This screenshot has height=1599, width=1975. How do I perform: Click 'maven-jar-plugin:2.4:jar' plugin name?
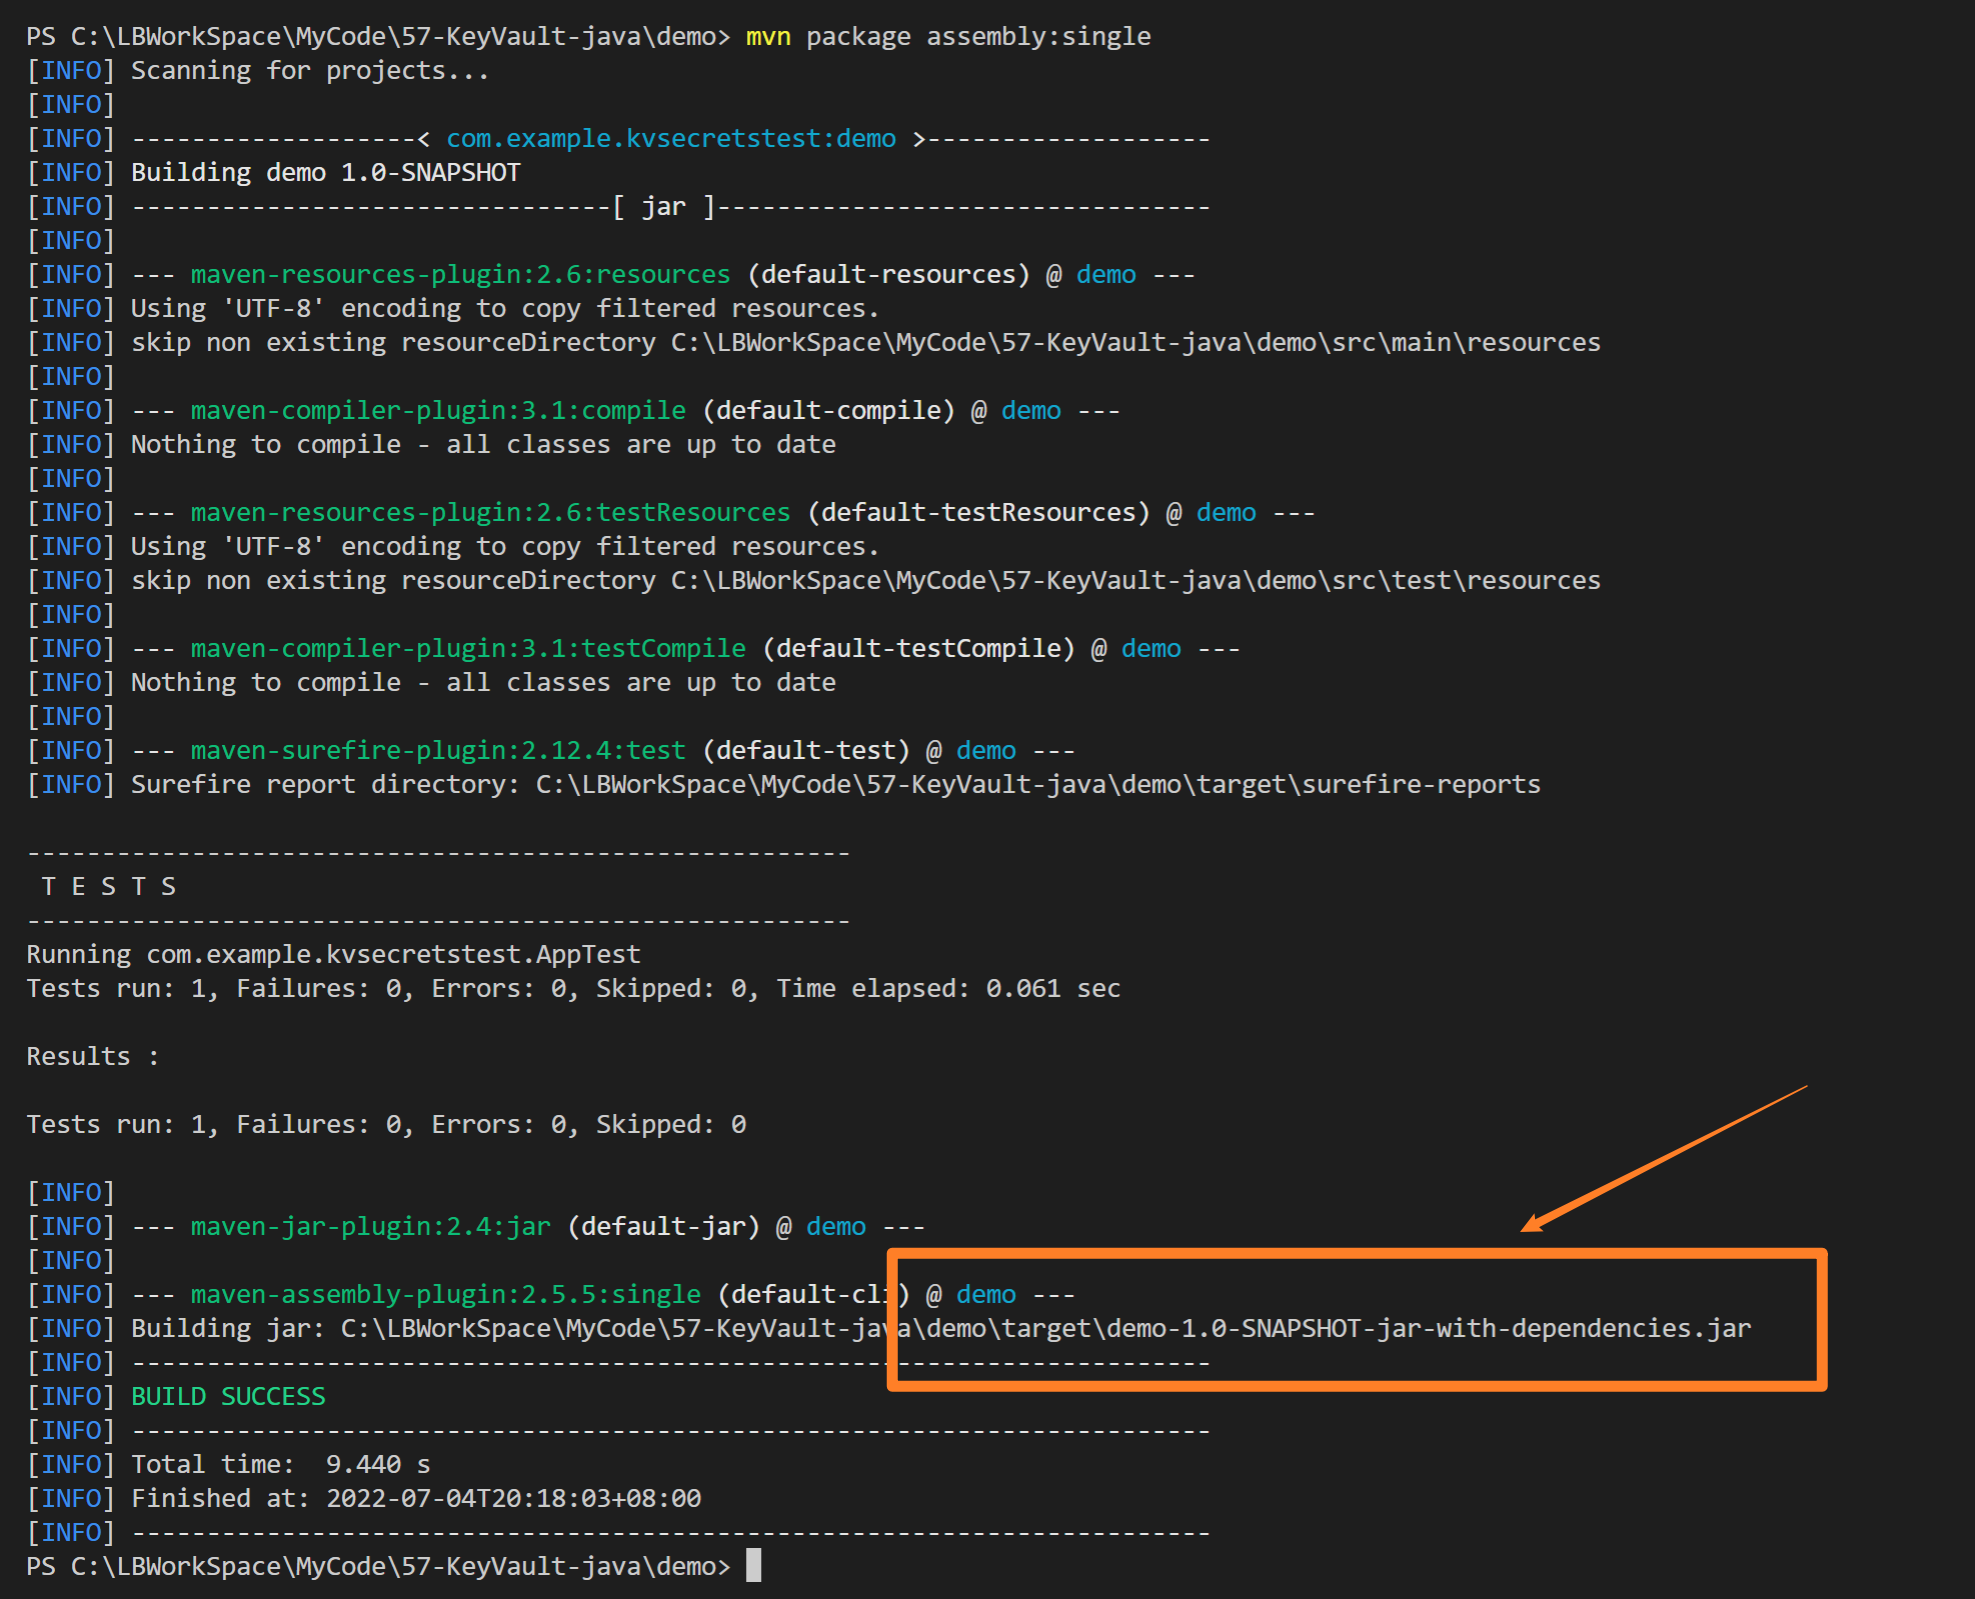point(371,1226)
